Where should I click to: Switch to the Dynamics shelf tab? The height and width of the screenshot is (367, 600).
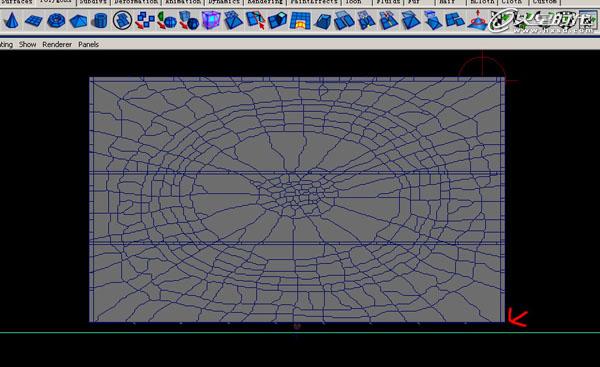pos(224,2)
